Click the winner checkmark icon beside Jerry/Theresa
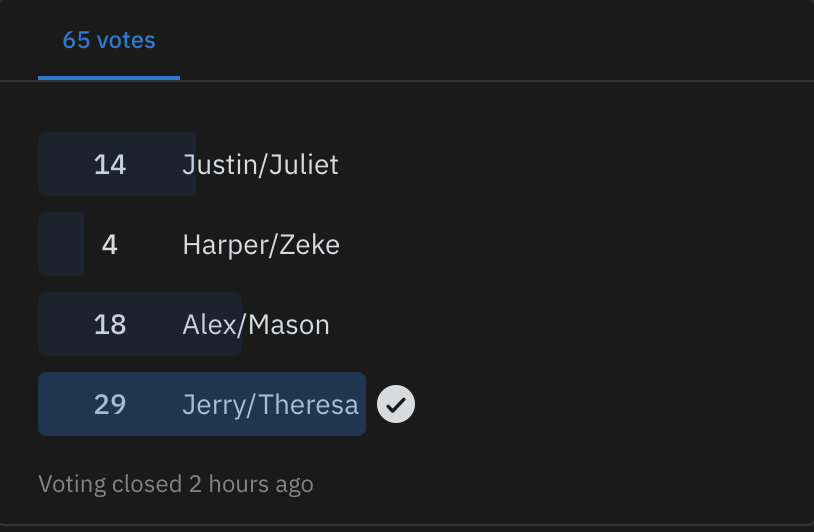Viewport: 814px width, 532px height. coord(396,404)
